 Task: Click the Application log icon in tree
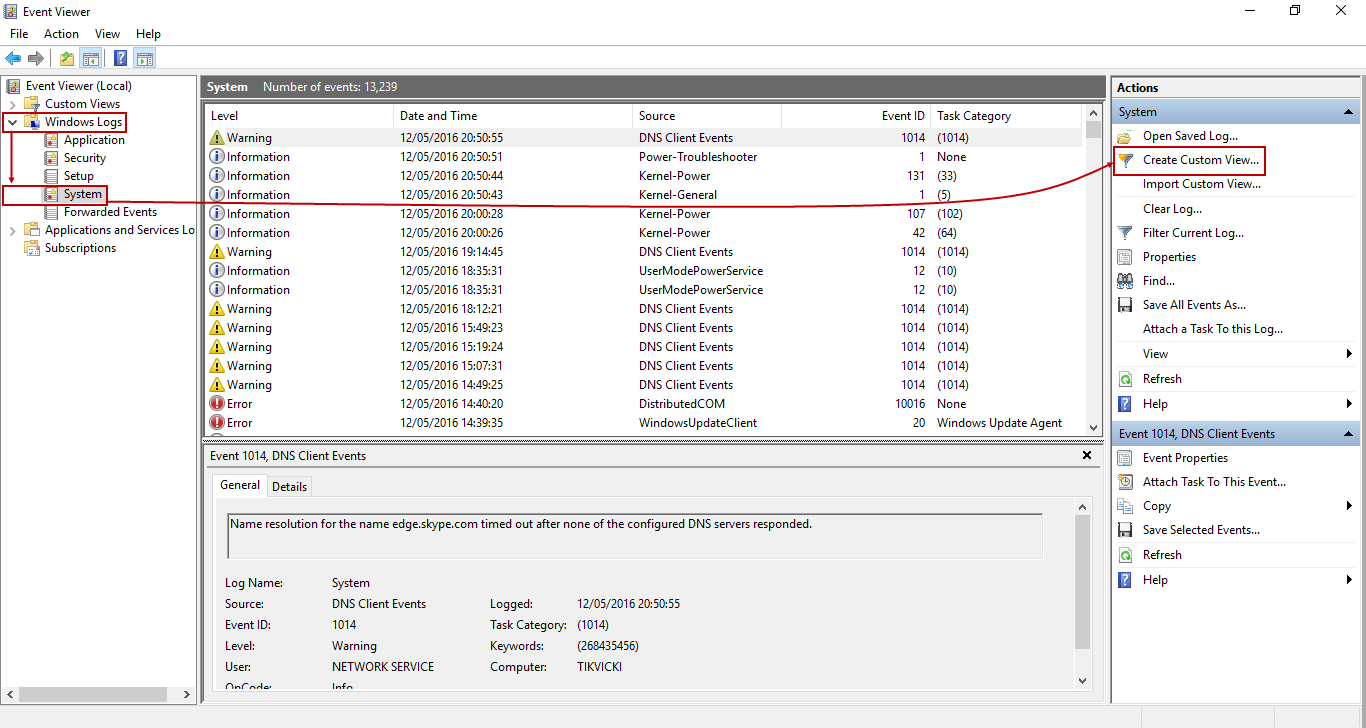coord(52,140)
